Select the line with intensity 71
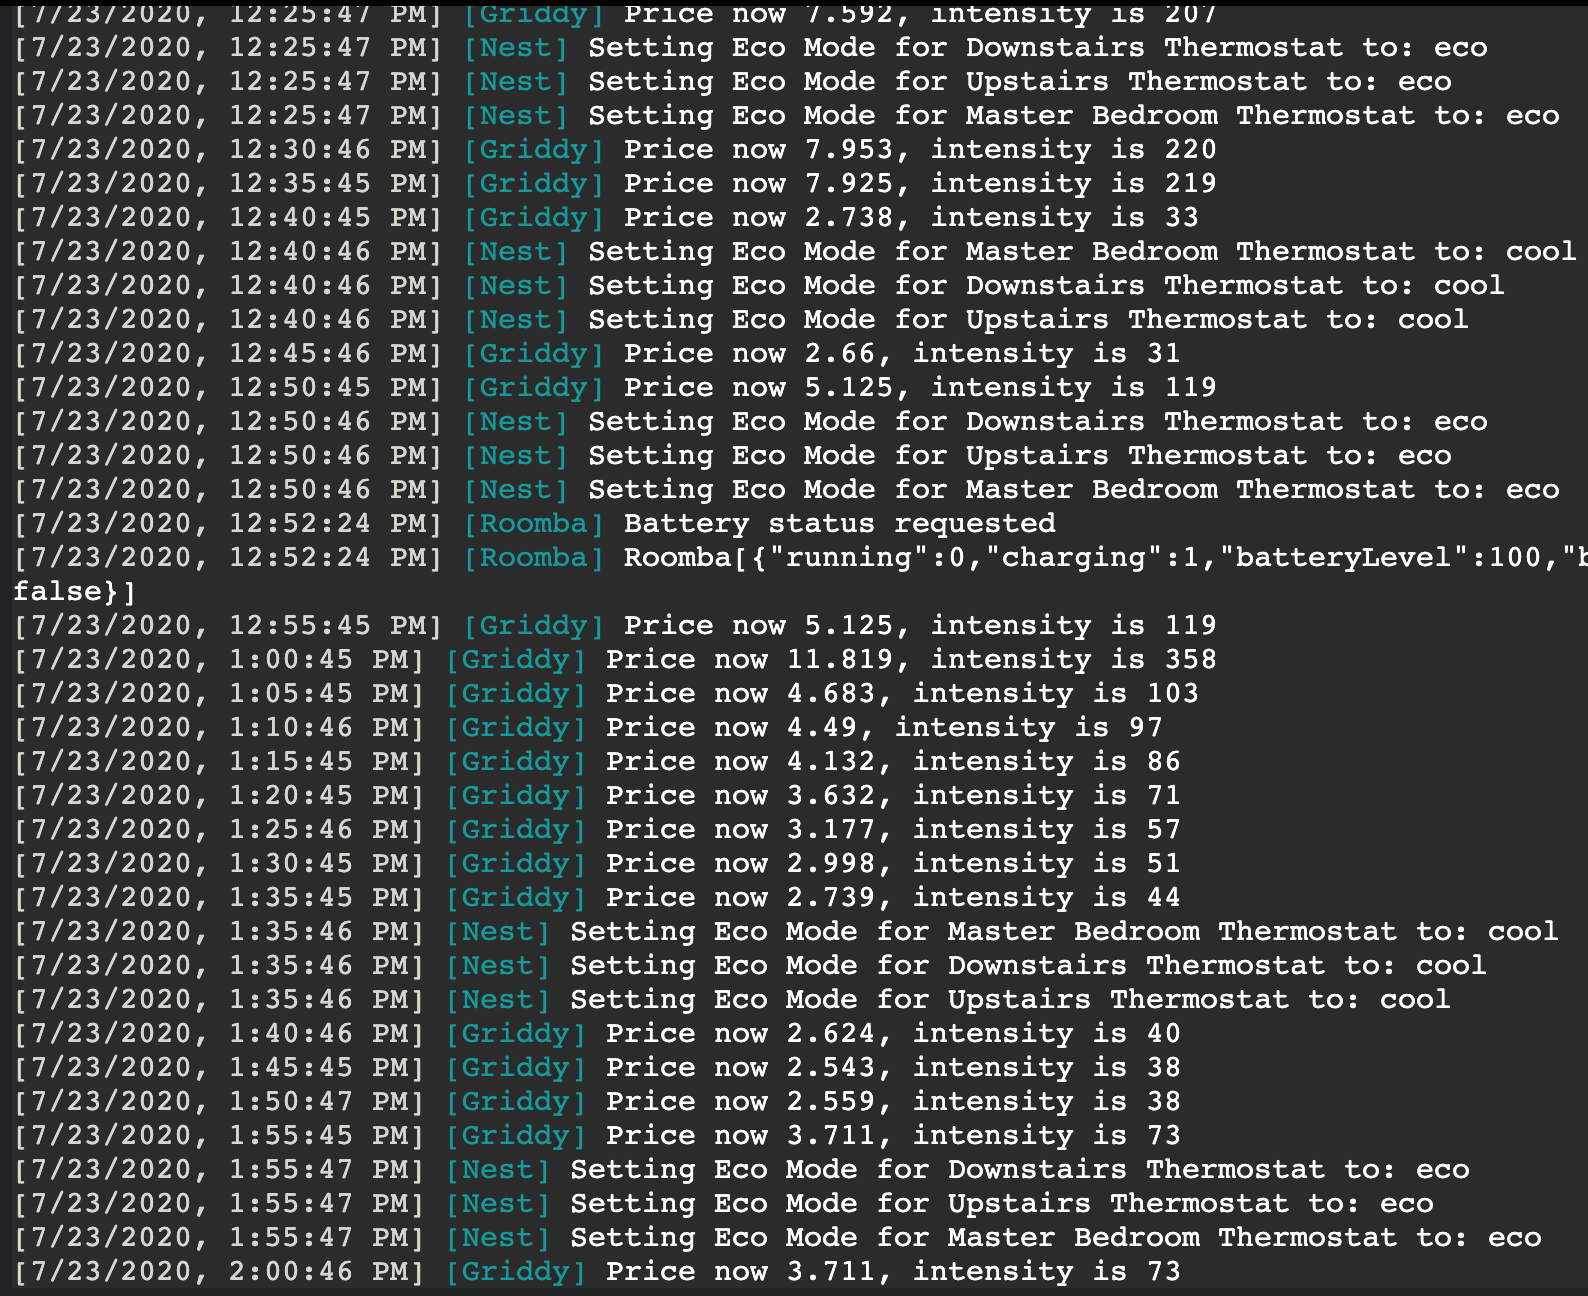Image resolution: width=1588 pixels, height=1296 pixels. [x=597, y=796]
